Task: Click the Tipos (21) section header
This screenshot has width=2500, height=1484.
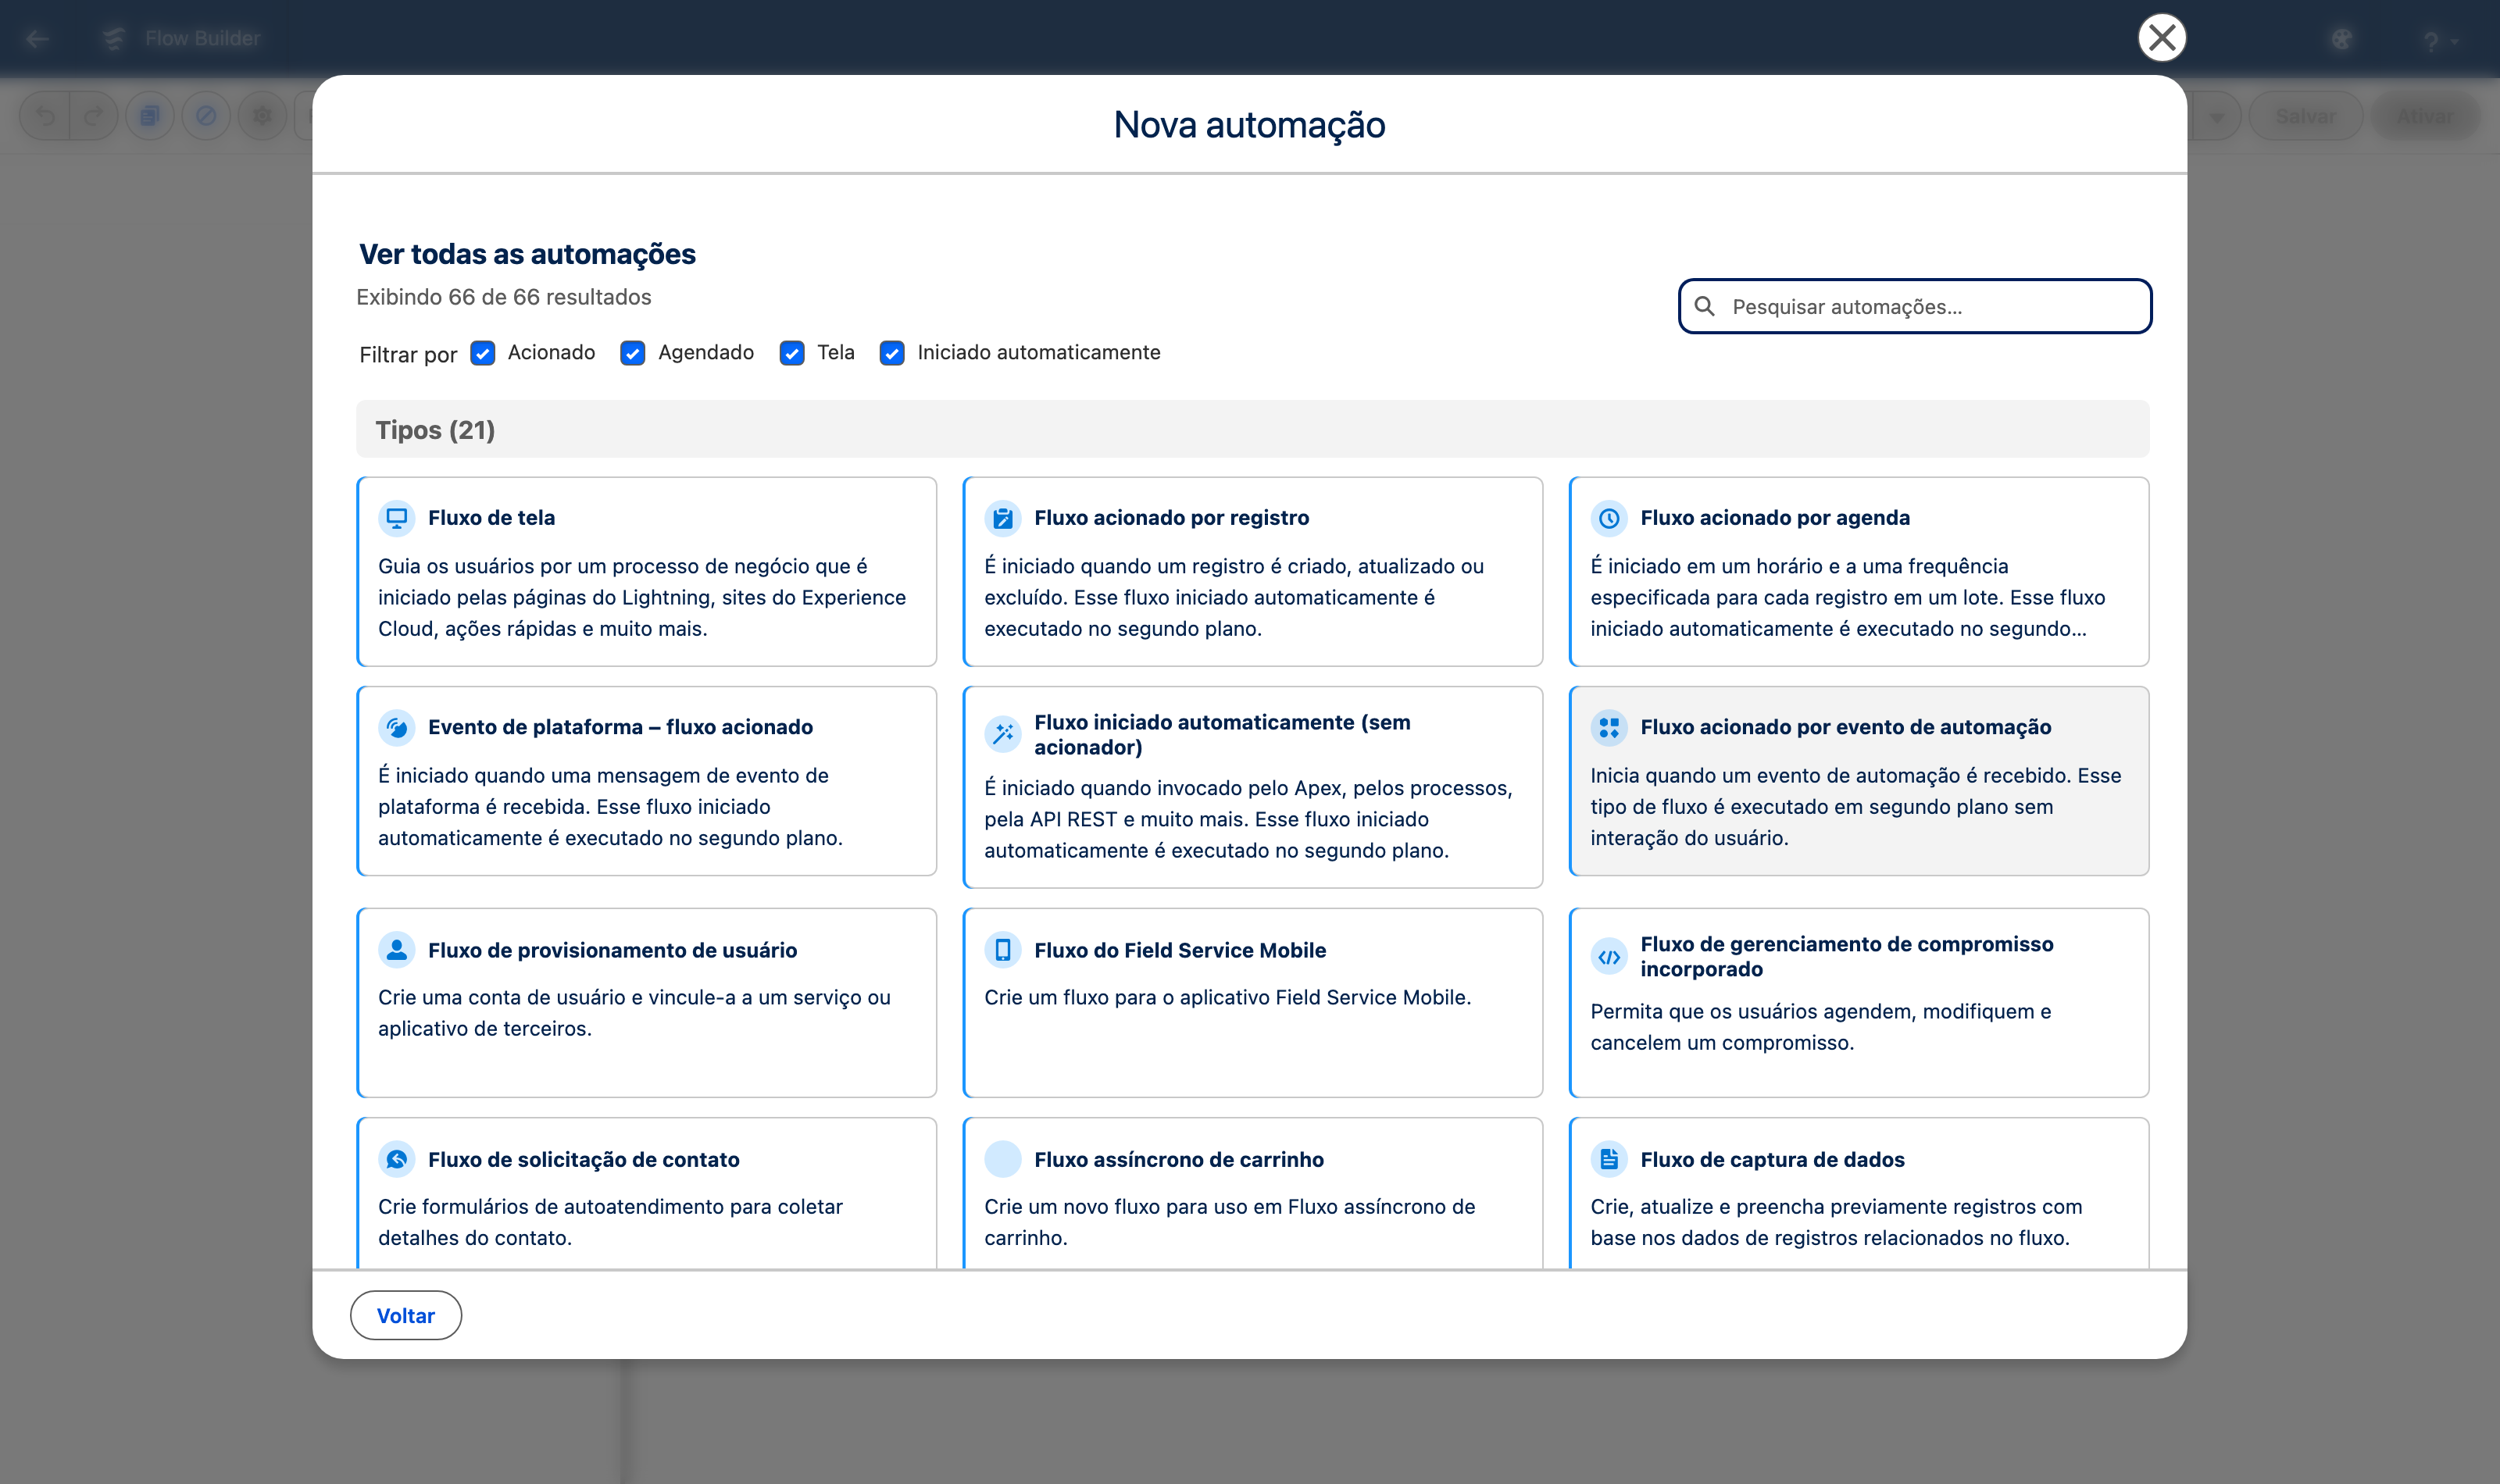Action: click(1252, 430)
